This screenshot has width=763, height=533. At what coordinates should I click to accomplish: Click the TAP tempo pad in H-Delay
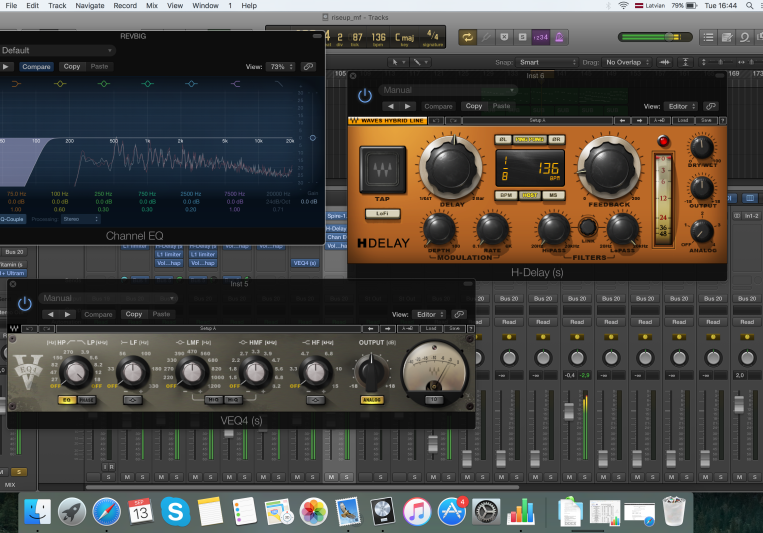pyautogui.click(x=382, y=169)
